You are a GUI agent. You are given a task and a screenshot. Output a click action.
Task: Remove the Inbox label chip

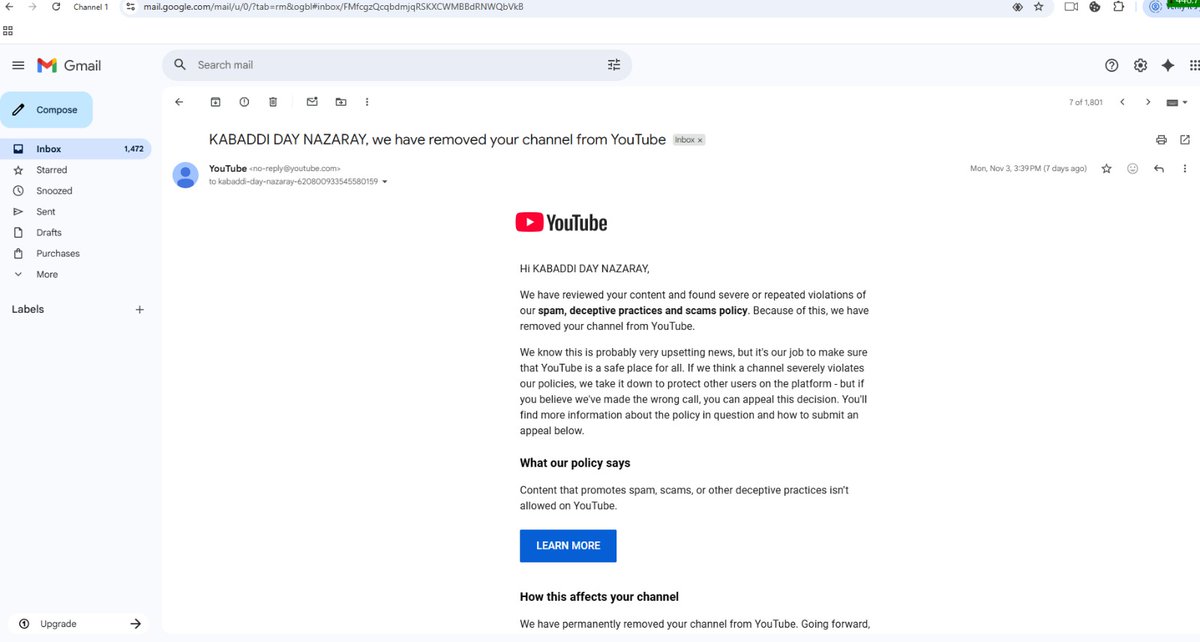[x=700, y=141]
